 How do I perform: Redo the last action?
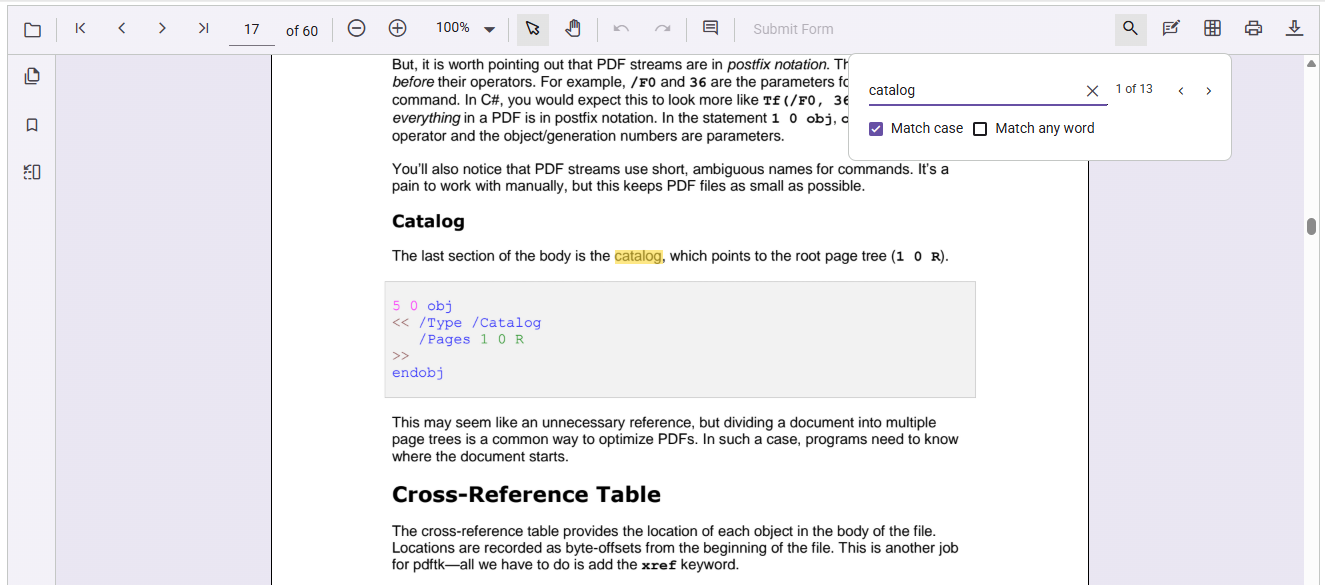tap(662, 29)
